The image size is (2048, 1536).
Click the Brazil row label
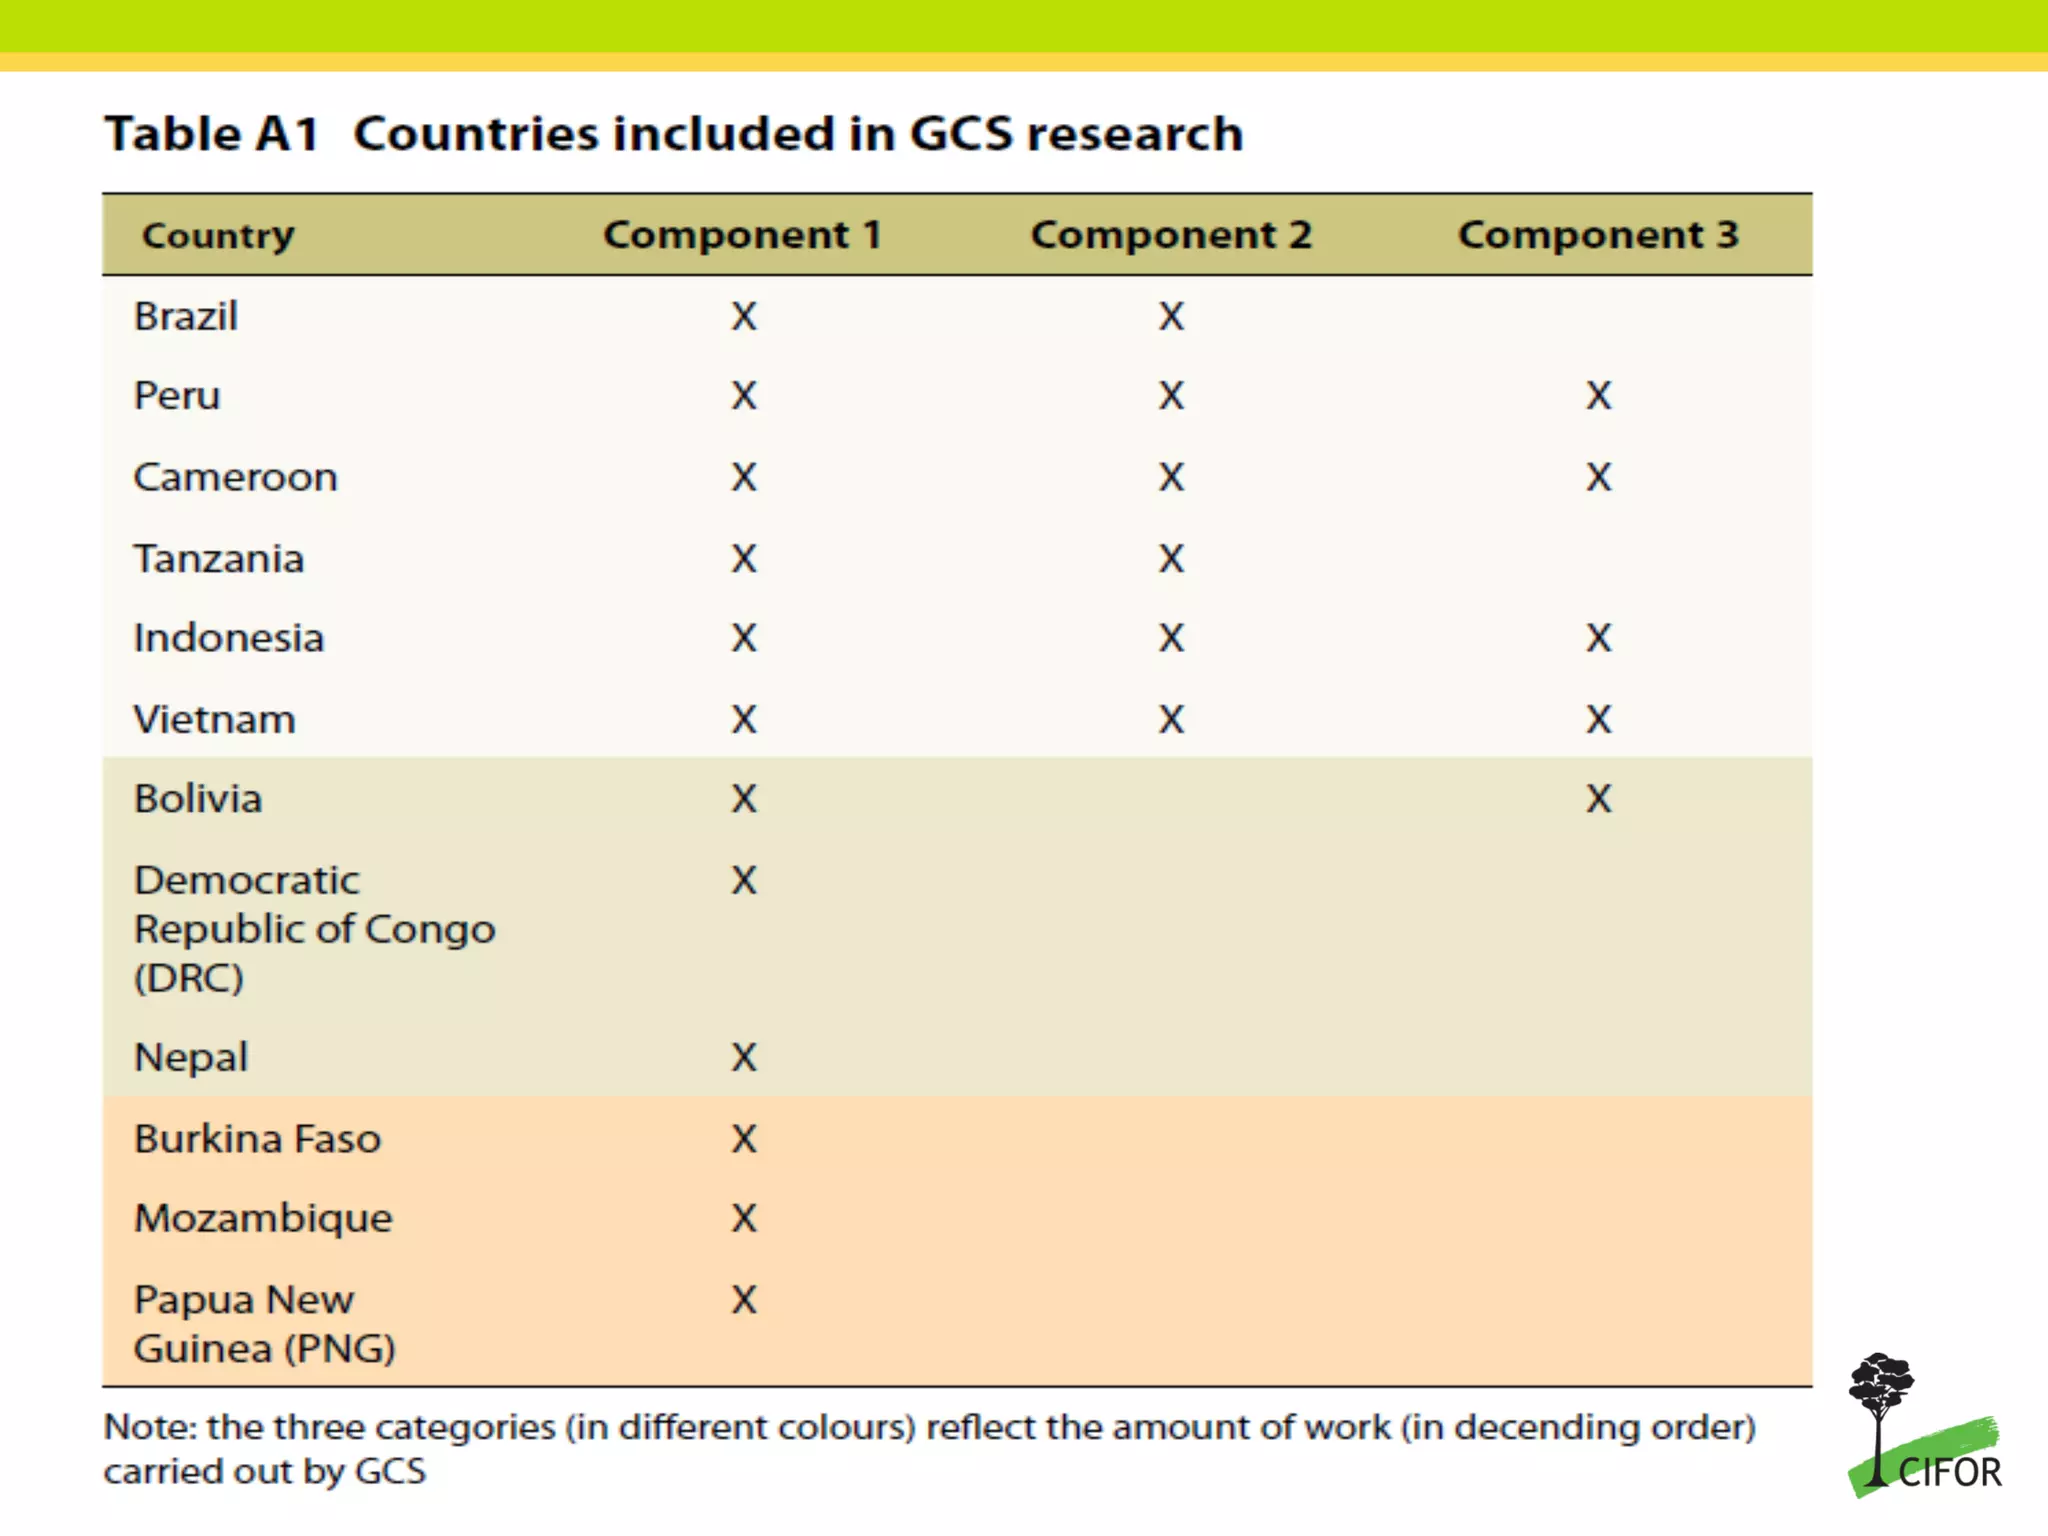[186, 317]
